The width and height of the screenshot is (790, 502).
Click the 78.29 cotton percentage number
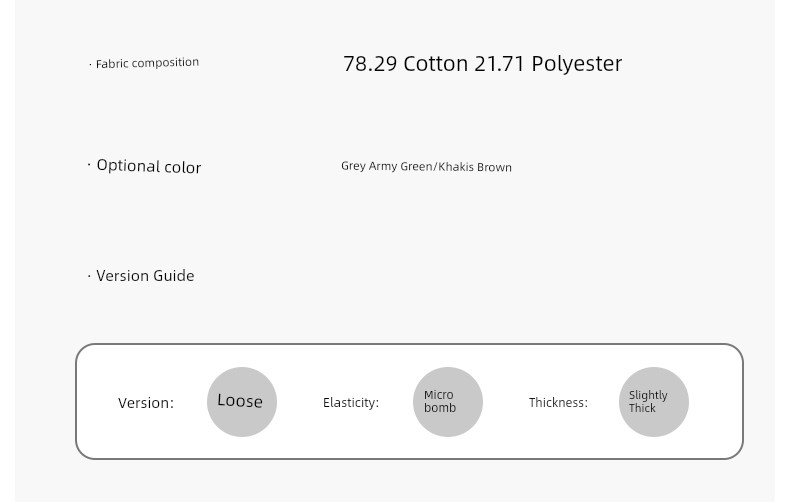pyautogui.click(x=370, y=64)
